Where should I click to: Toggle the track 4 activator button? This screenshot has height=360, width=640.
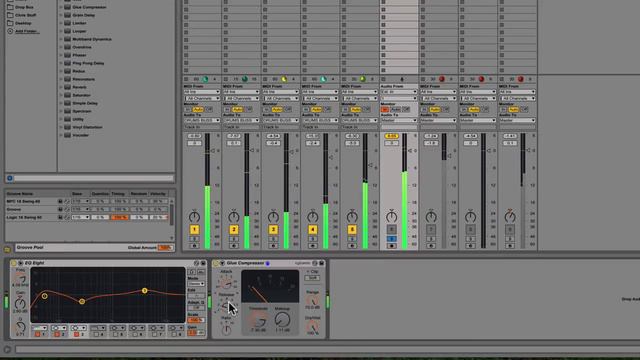pos(313,230)
